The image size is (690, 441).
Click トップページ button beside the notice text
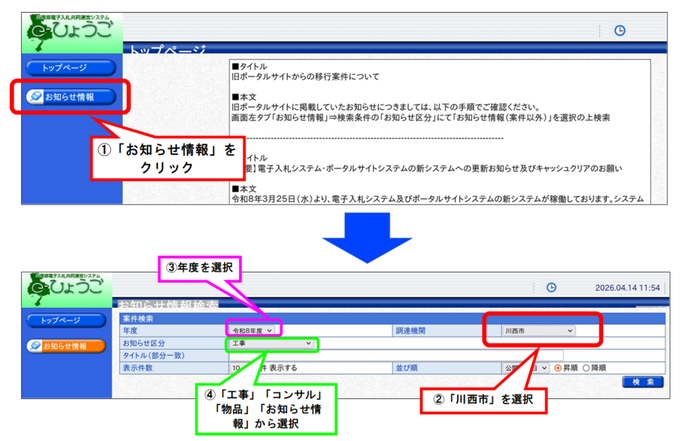point(71,68)
